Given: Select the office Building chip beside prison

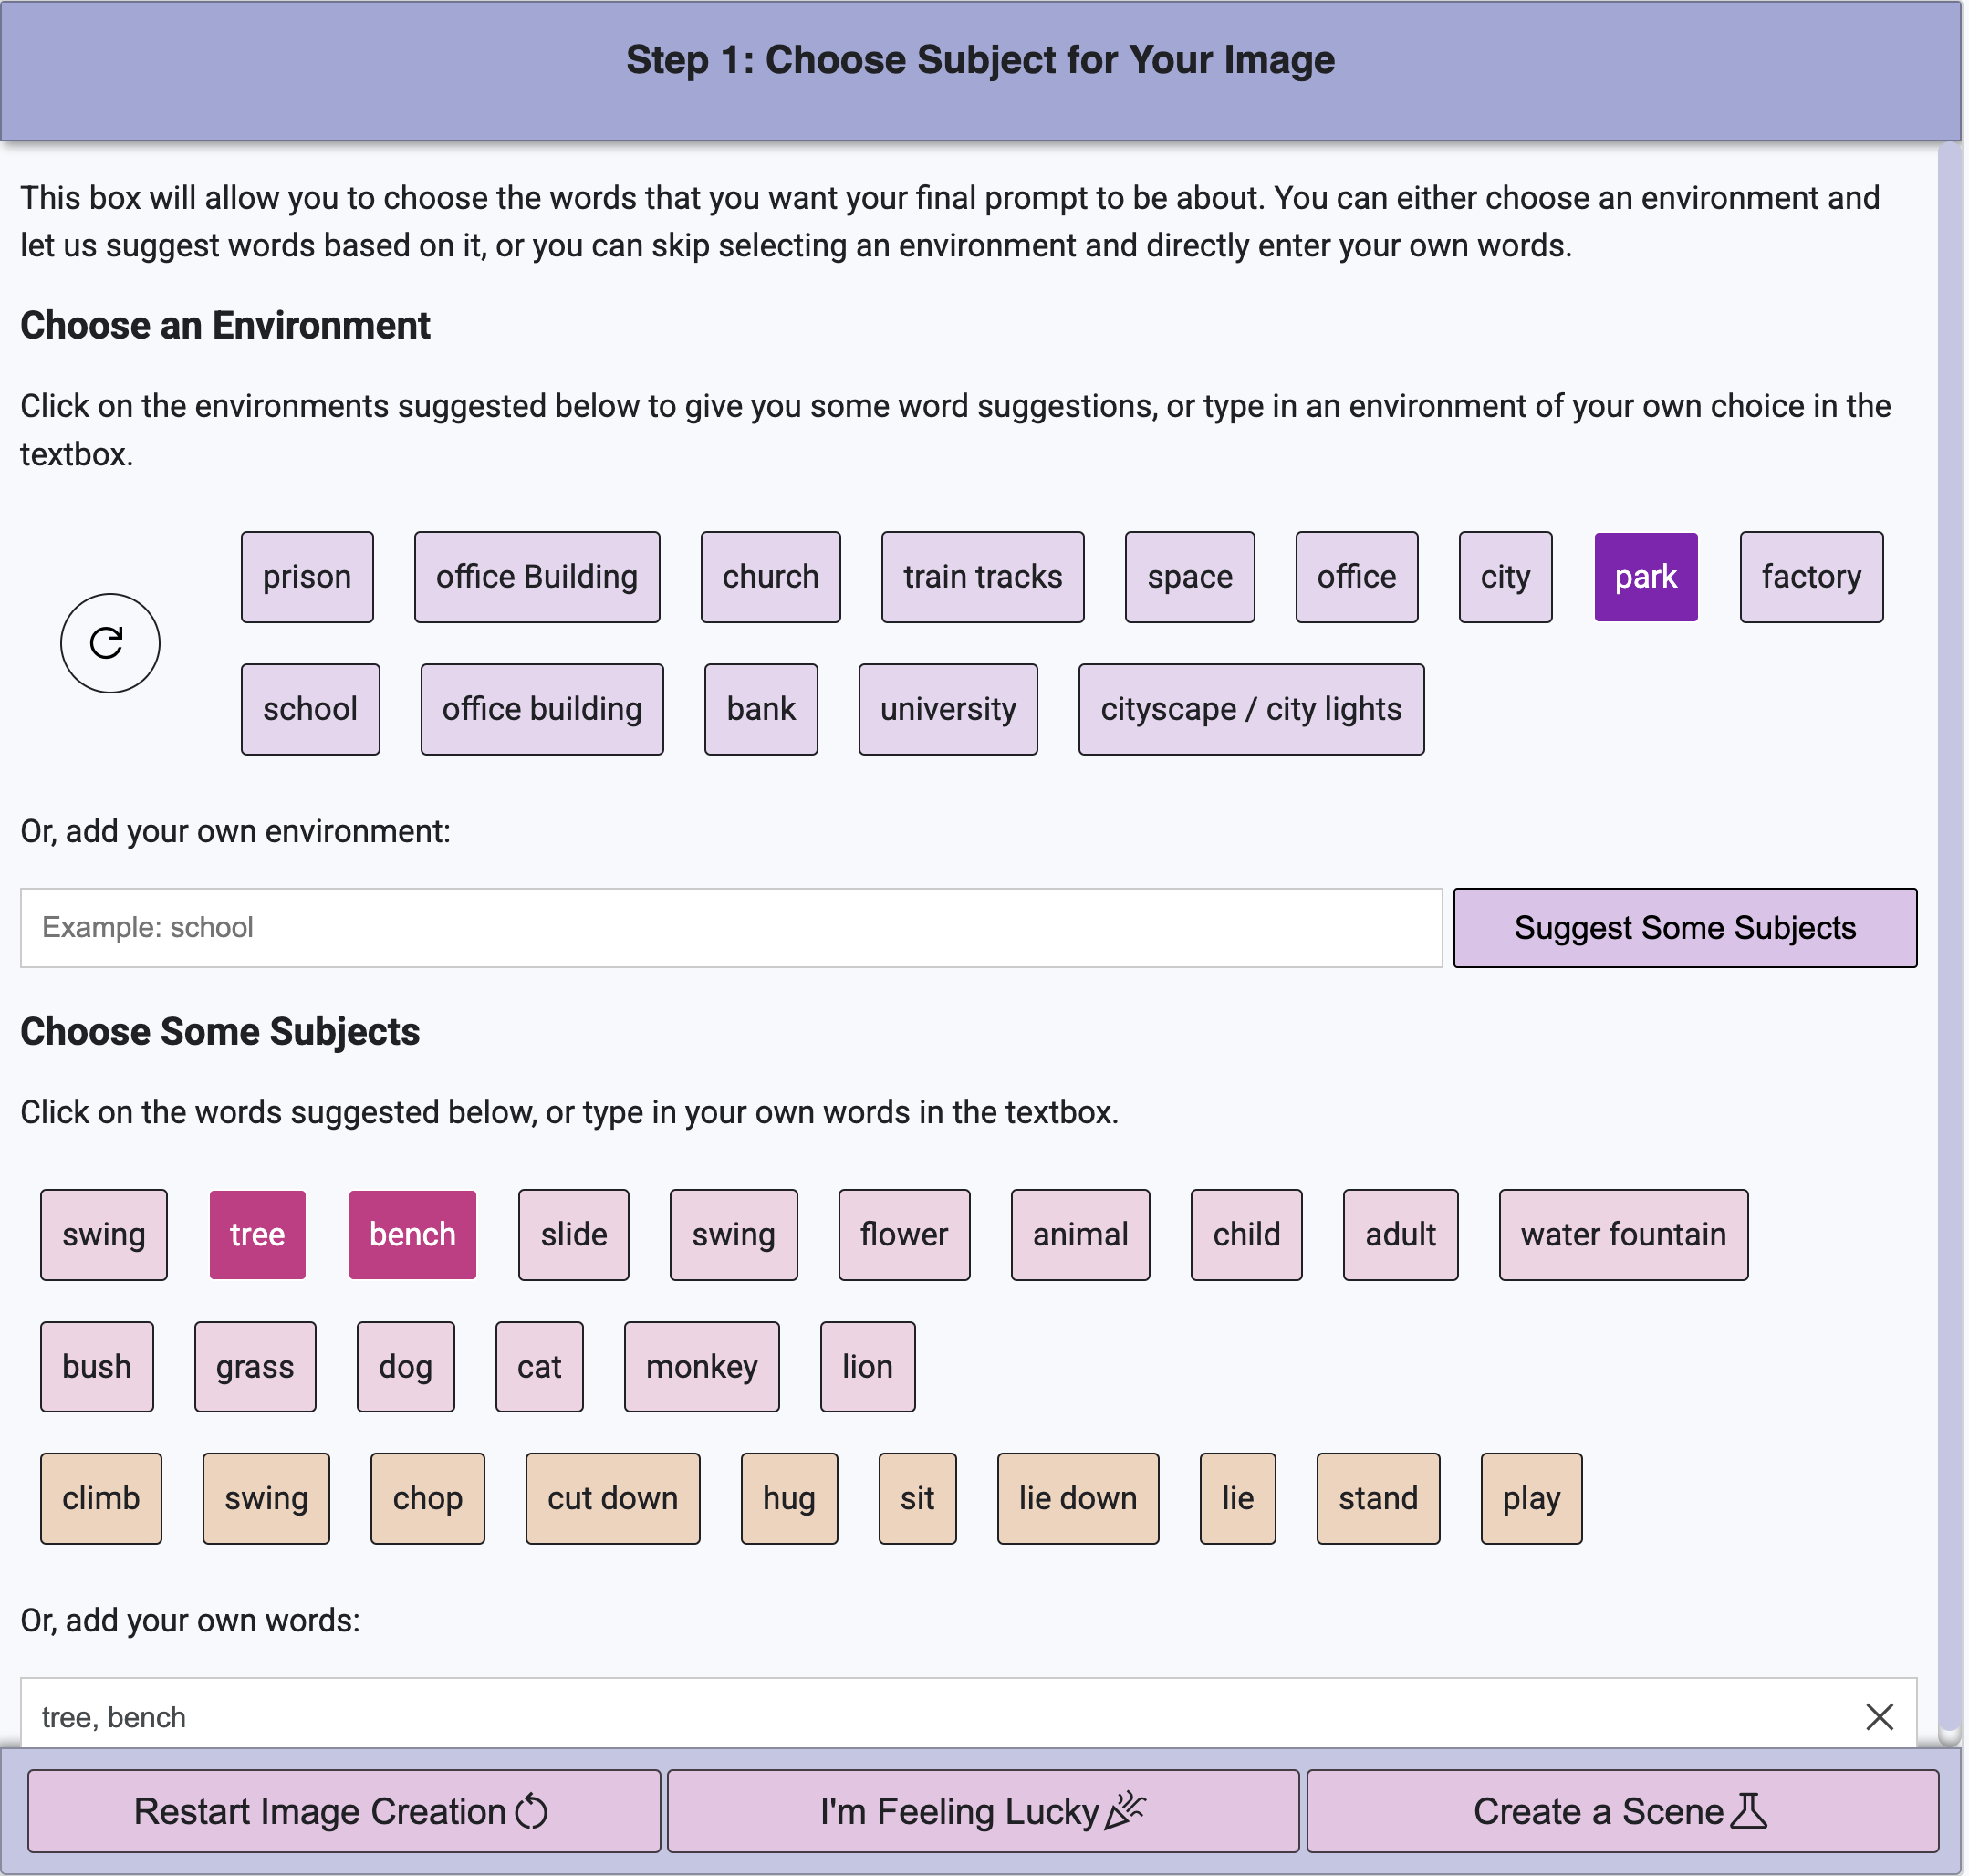Looking at the screenshot, I should (x=537, y=577).
